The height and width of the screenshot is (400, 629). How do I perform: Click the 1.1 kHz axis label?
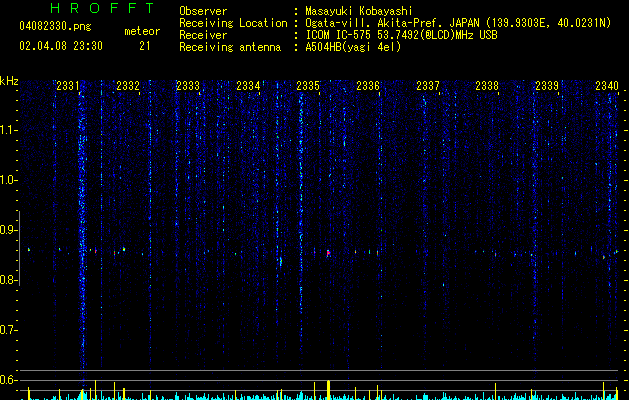pyautogui.click(x=8, y=130)
